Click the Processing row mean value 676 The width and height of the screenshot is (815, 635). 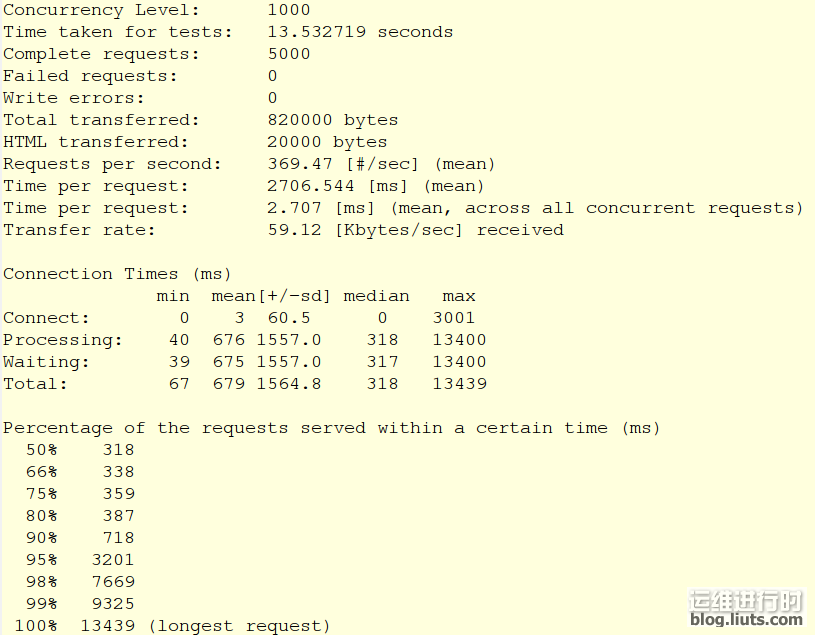coord(228,340)
